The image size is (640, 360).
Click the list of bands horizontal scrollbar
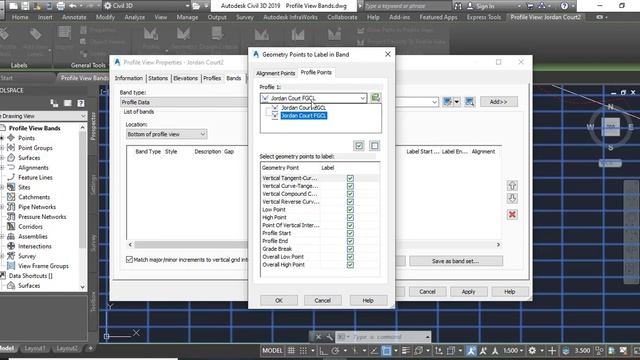314,244
